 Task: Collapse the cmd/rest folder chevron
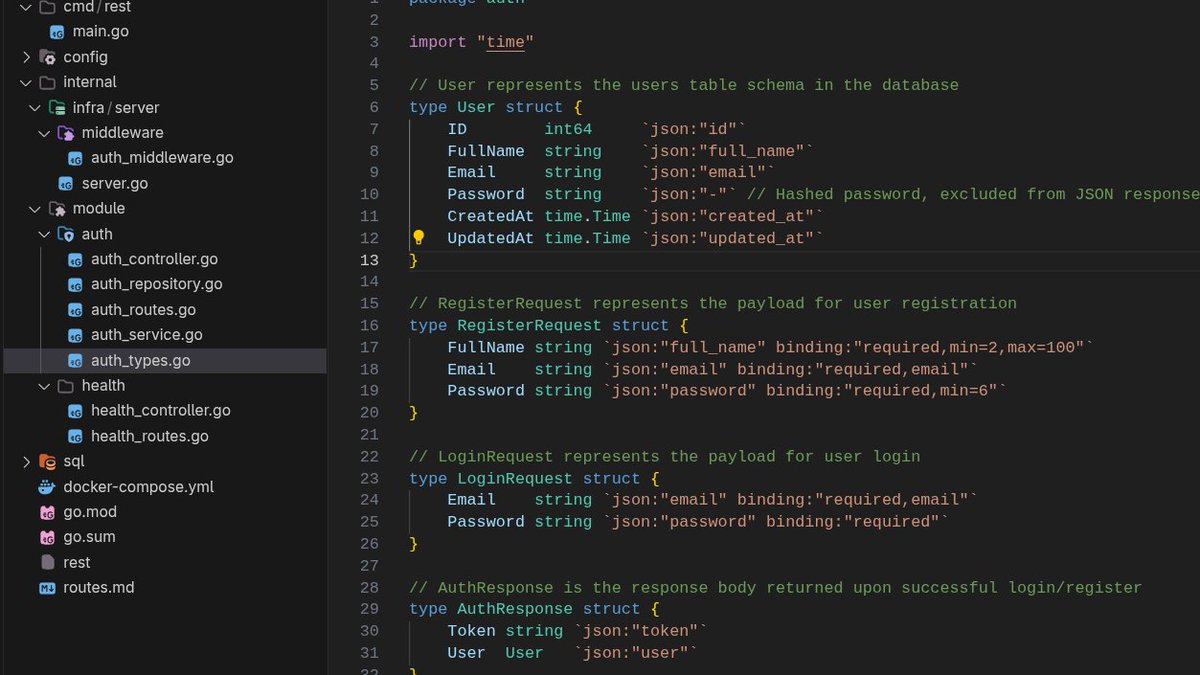click(26, 7)
